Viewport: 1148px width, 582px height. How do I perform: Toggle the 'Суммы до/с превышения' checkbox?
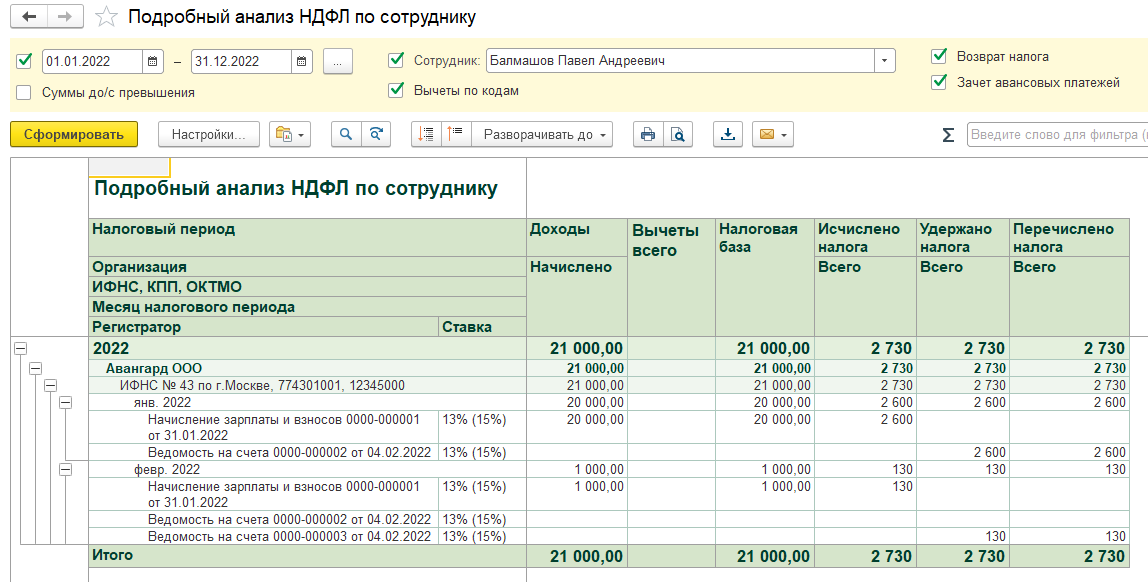coord(24,92)
